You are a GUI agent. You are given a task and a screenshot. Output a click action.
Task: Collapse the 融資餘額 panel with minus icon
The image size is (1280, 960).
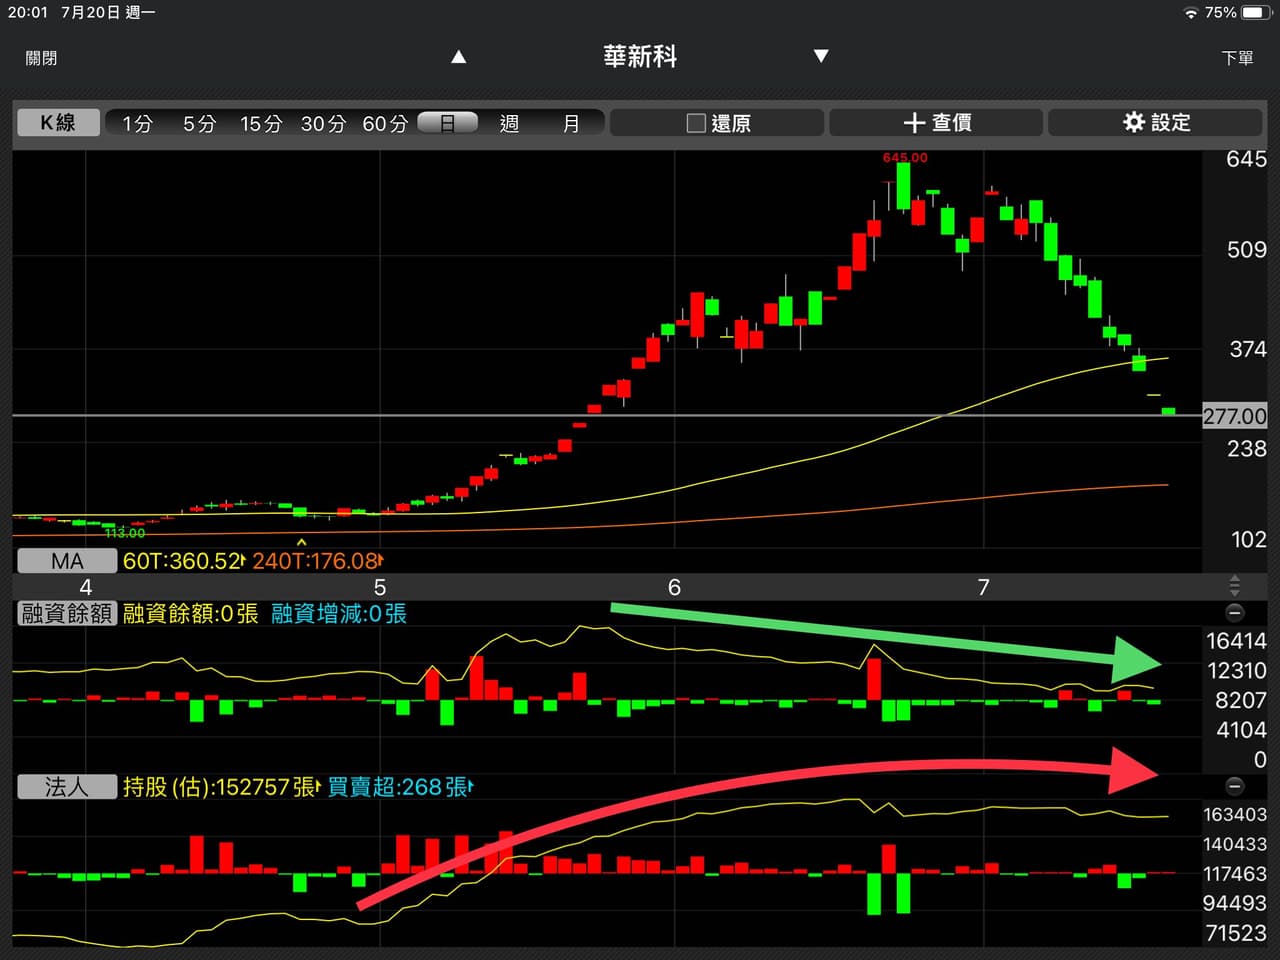1235,612
